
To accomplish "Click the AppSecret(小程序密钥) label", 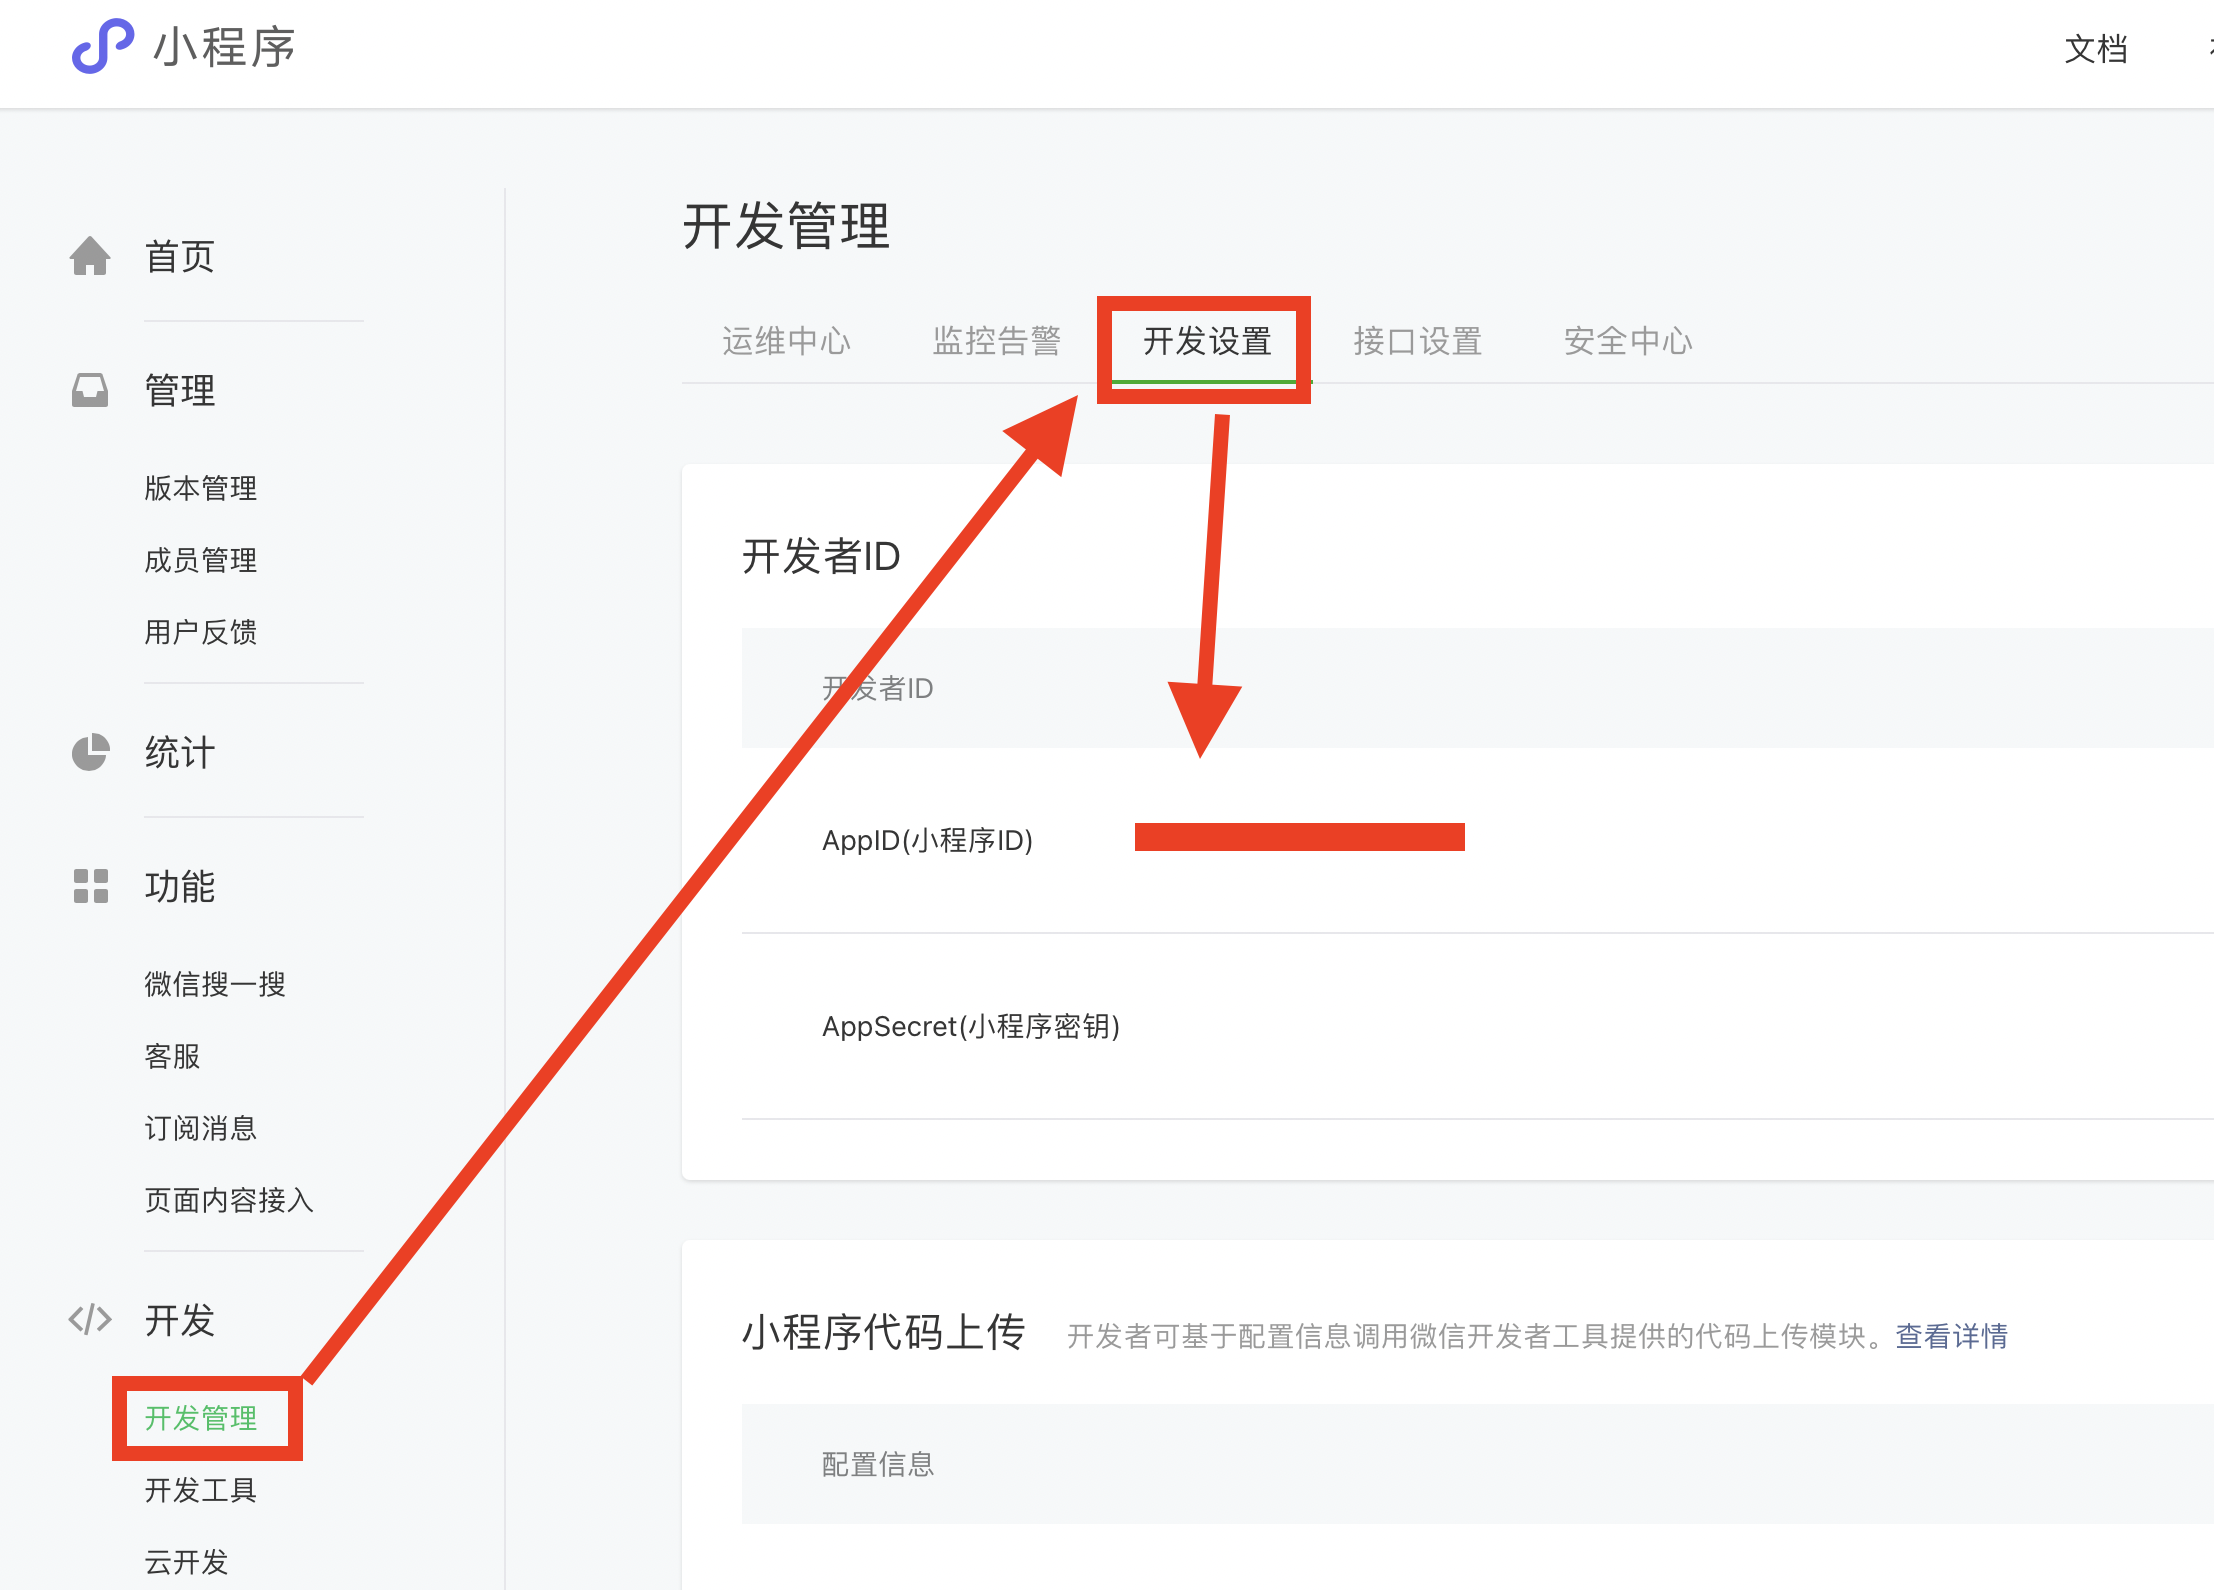I will click(x=971, y=1026).
